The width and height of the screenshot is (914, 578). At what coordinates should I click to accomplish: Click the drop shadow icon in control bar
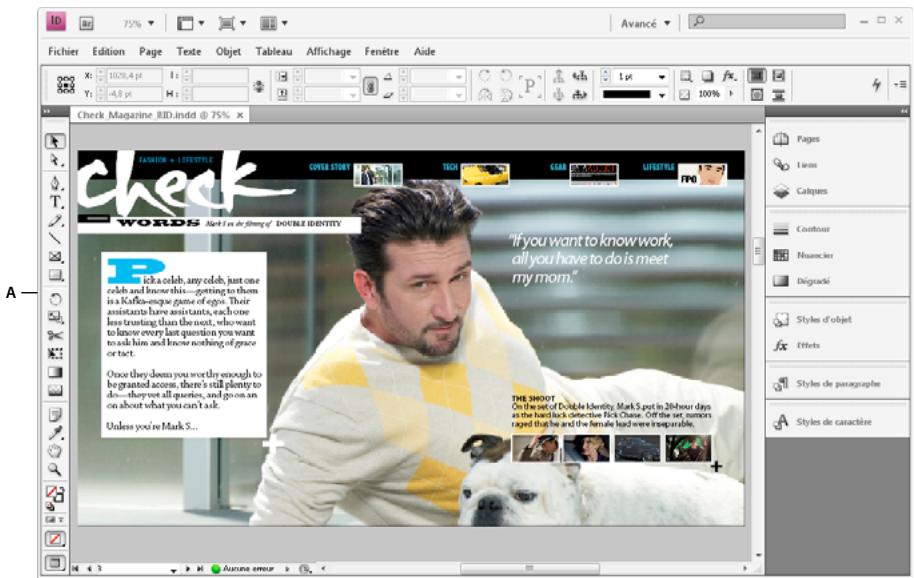[x=707, y=76]
